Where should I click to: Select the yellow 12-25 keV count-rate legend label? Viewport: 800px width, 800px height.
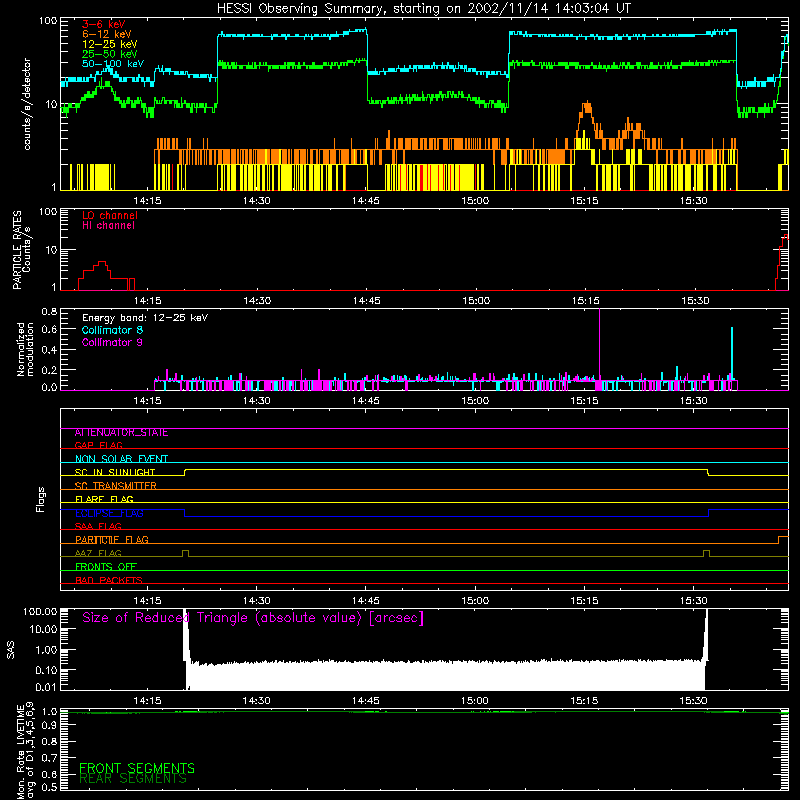(110, 44)
